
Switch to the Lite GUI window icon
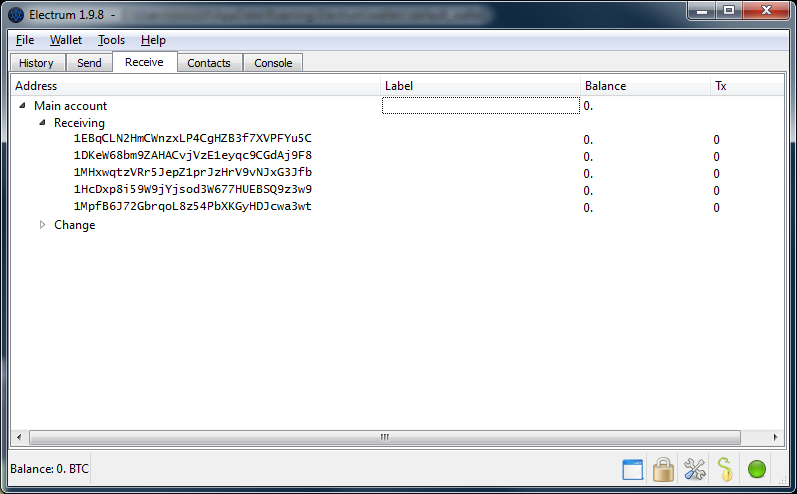[x=632, y=469]
